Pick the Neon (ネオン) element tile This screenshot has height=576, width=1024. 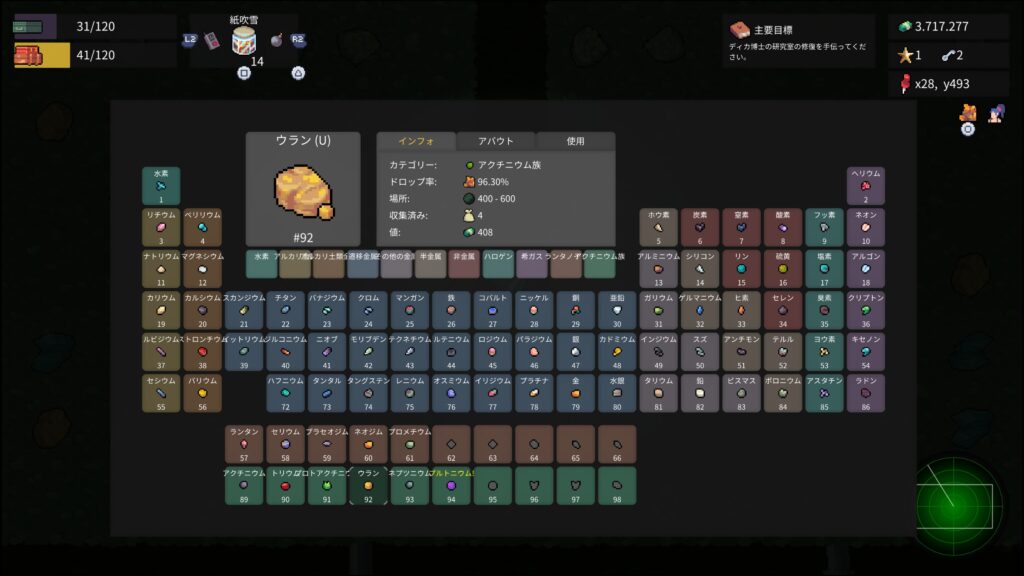[x=866, y=227]
